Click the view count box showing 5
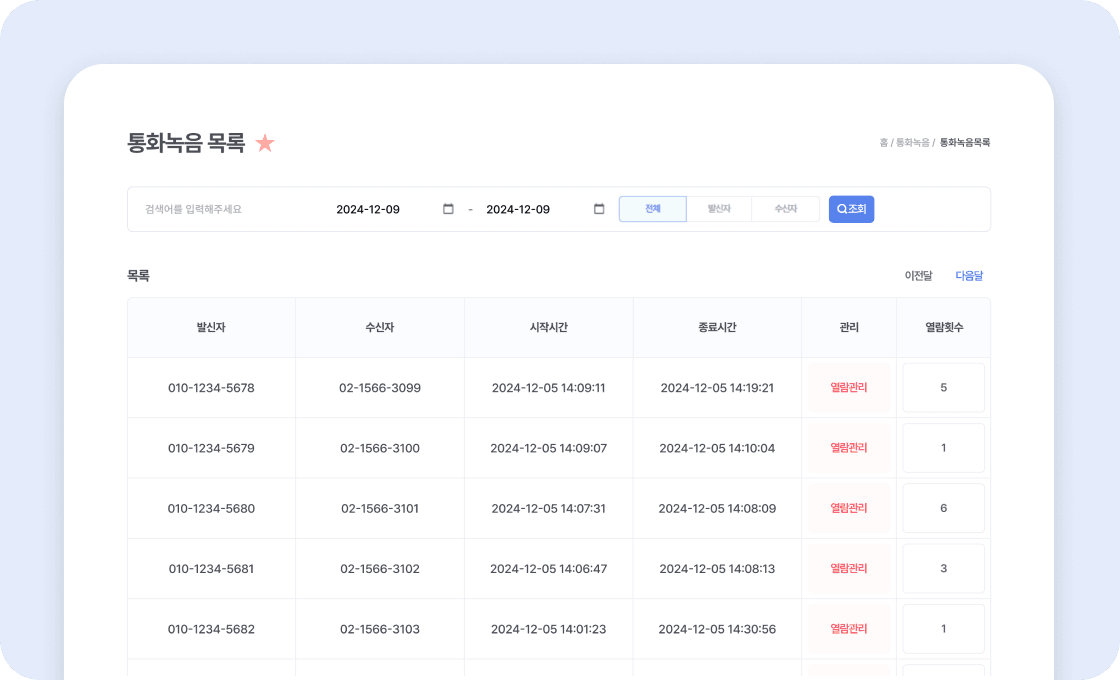1120x680 pixels. coord(943,388)
